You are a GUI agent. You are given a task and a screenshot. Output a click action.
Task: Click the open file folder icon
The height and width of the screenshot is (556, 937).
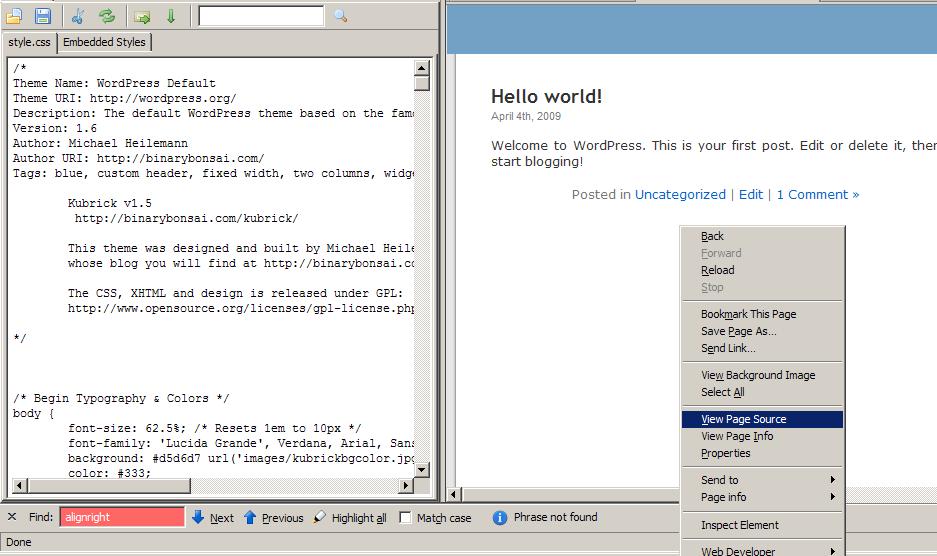point(14,16)
